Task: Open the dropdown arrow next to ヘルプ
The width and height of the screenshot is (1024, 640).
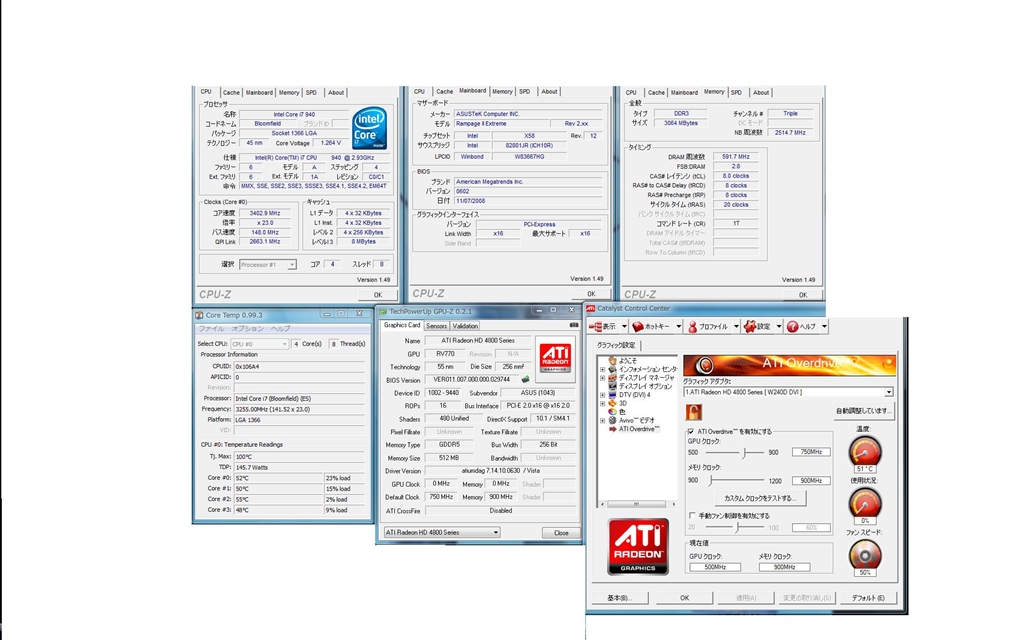Action: pyautogui.click(x=824, y=327)
